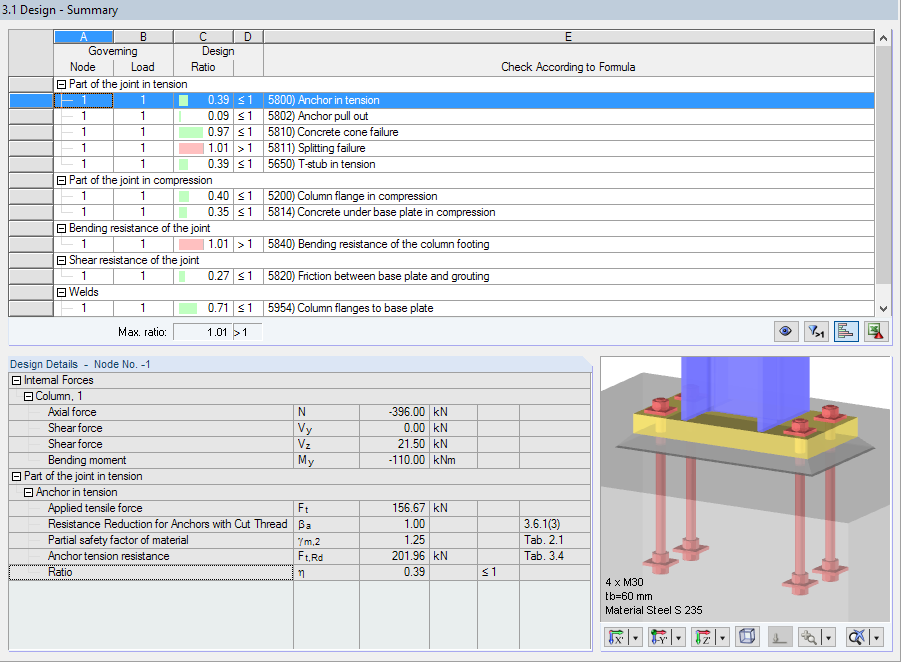Set view in Z' direction

[x=704, y=637]
